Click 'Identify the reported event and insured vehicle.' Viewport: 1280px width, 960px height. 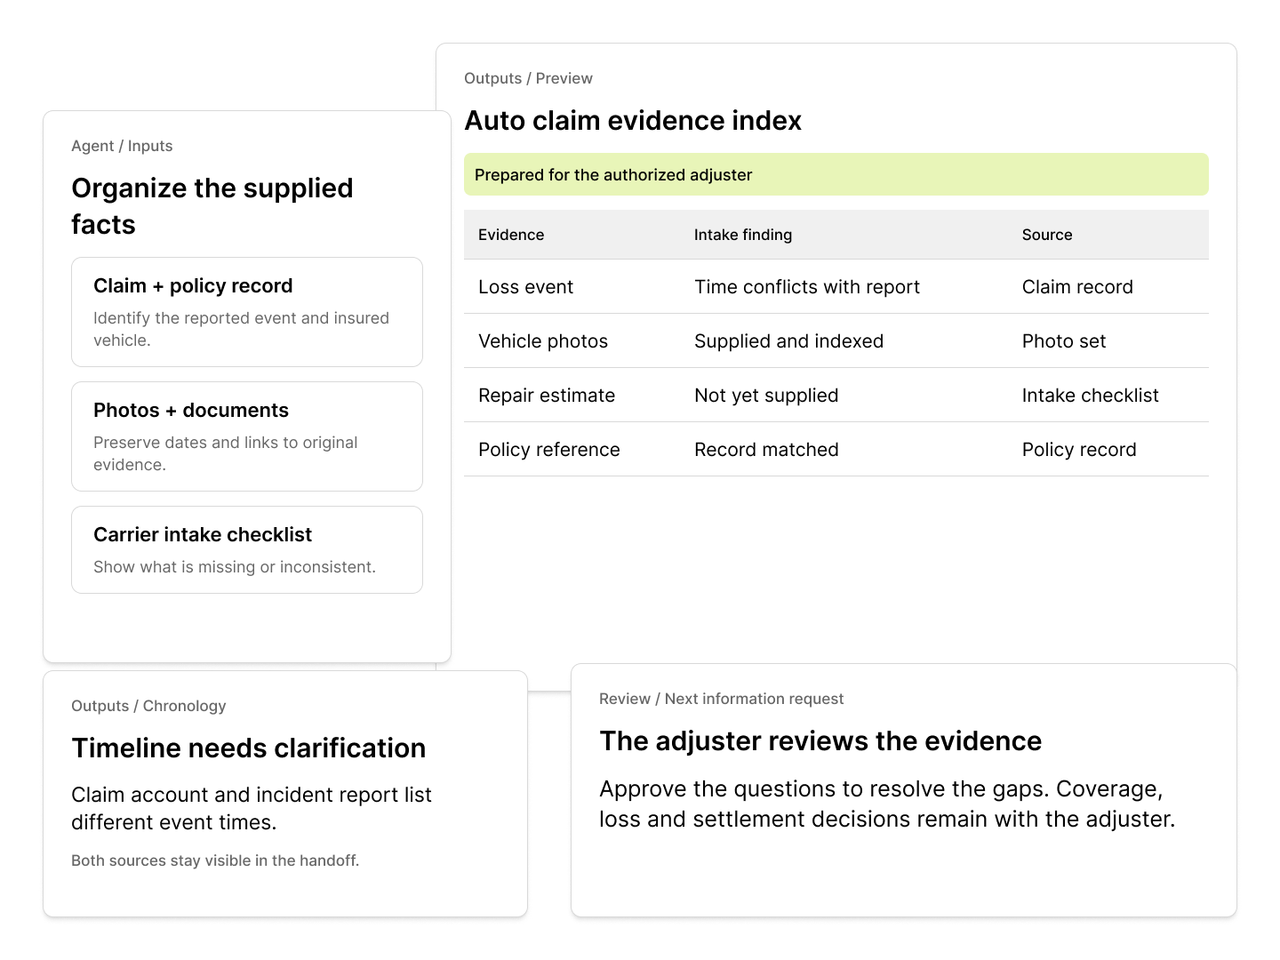241,329
